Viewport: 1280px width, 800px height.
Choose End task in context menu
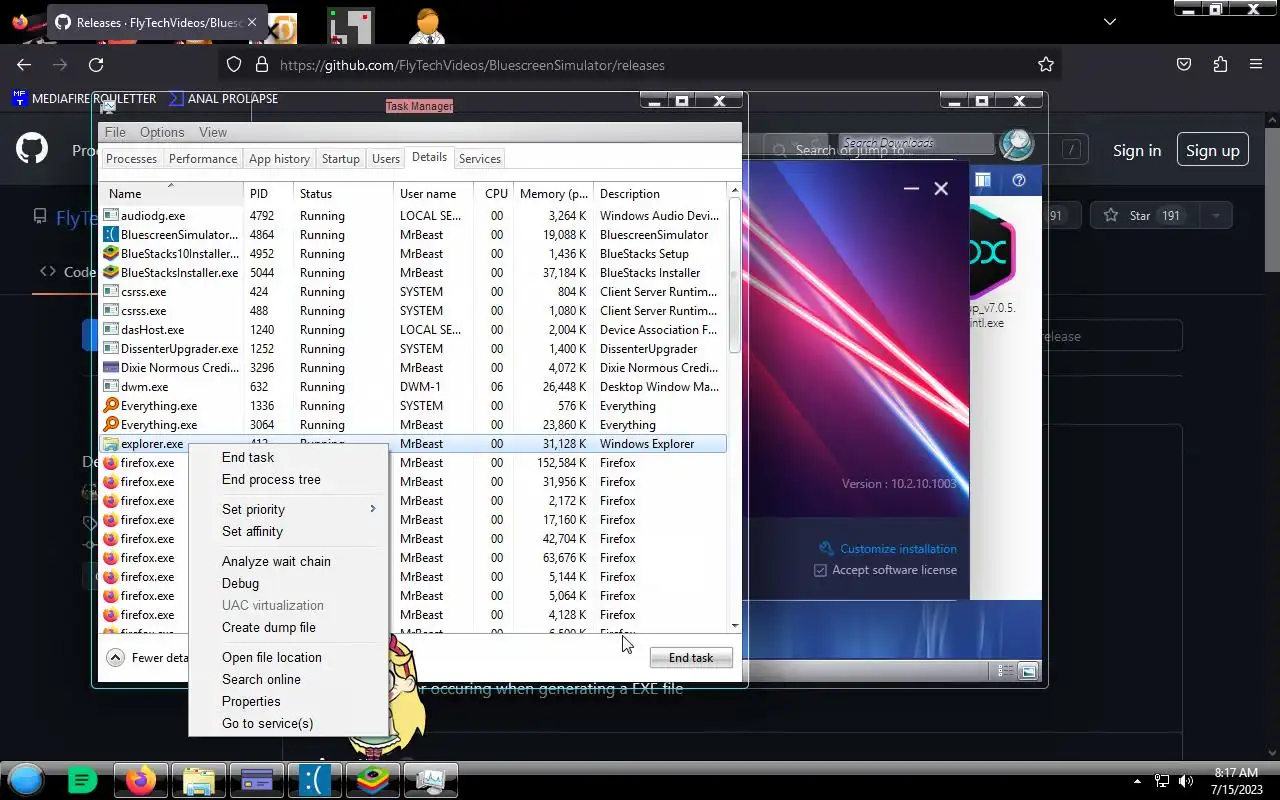[x=288, y=457]
